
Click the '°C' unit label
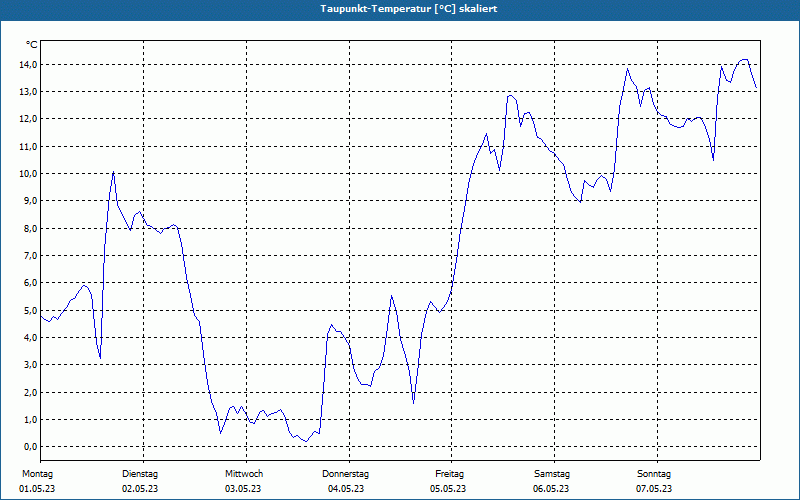[31, 45]
